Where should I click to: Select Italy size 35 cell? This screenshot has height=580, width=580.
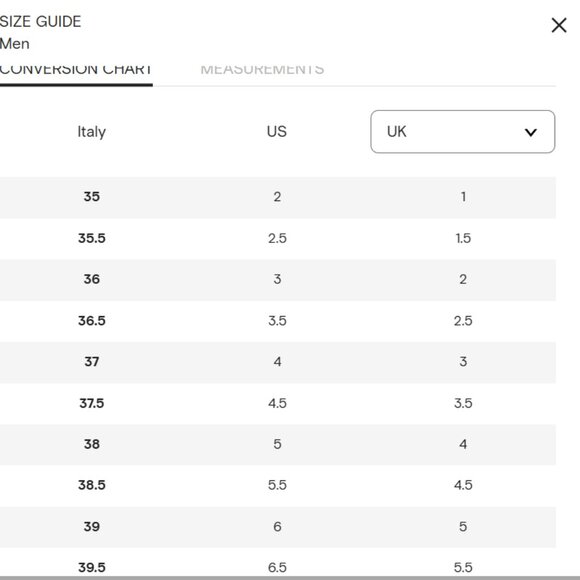(x=92, y=196)
